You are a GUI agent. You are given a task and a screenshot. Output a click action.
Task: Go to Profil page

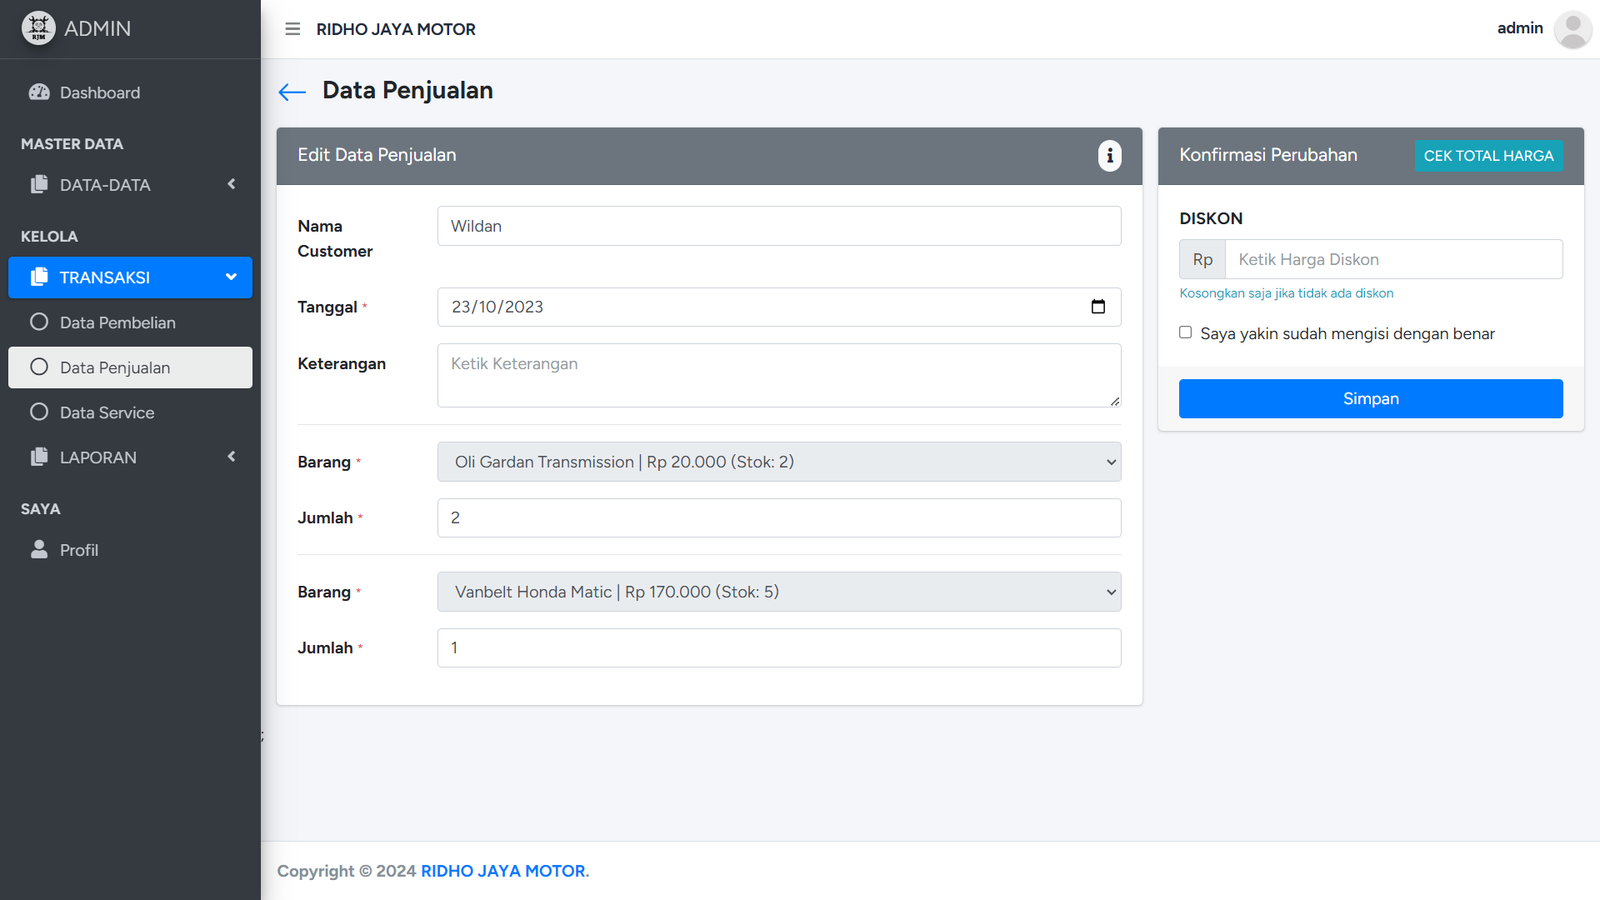click(79, 550)
